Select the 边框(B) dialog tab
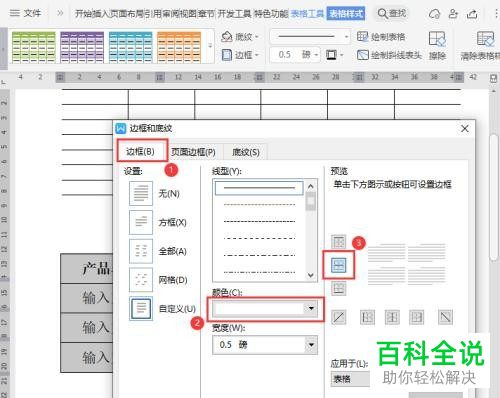 pyautogui.click(x=140, y=152)
